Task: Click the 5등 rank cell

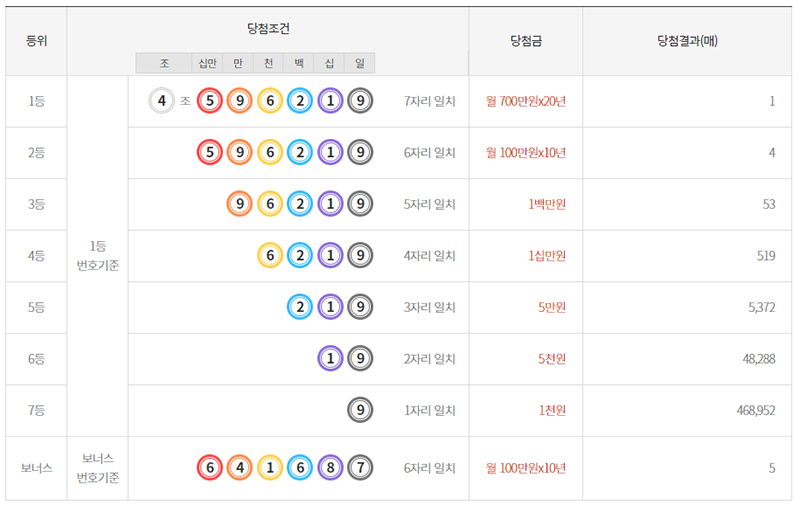Action: pyautogui.click(x=36, y=307)
